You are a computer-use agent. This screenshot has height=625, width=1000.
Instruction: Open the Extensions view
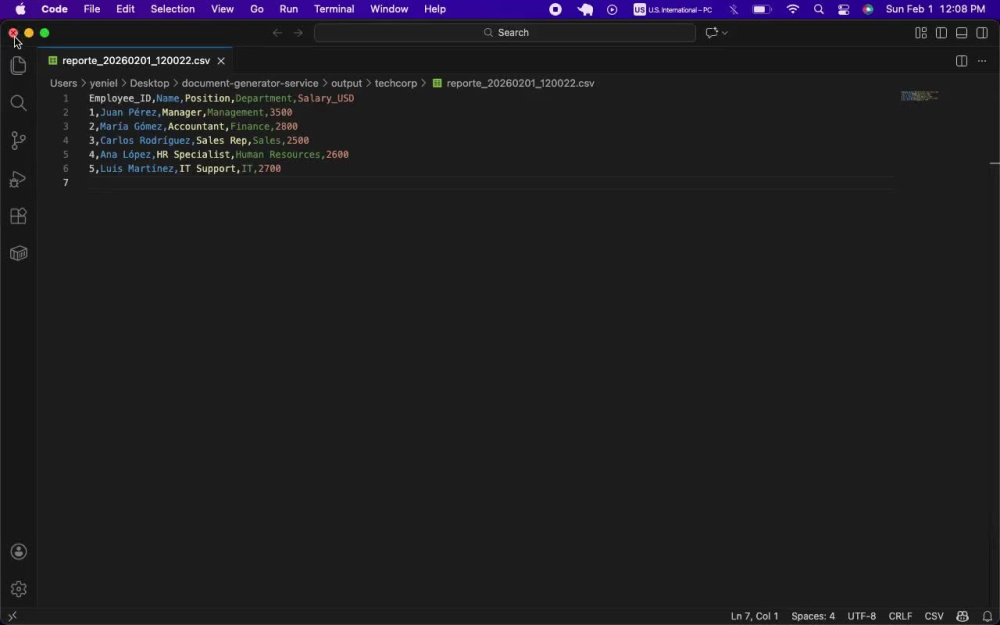click(18, 216)
